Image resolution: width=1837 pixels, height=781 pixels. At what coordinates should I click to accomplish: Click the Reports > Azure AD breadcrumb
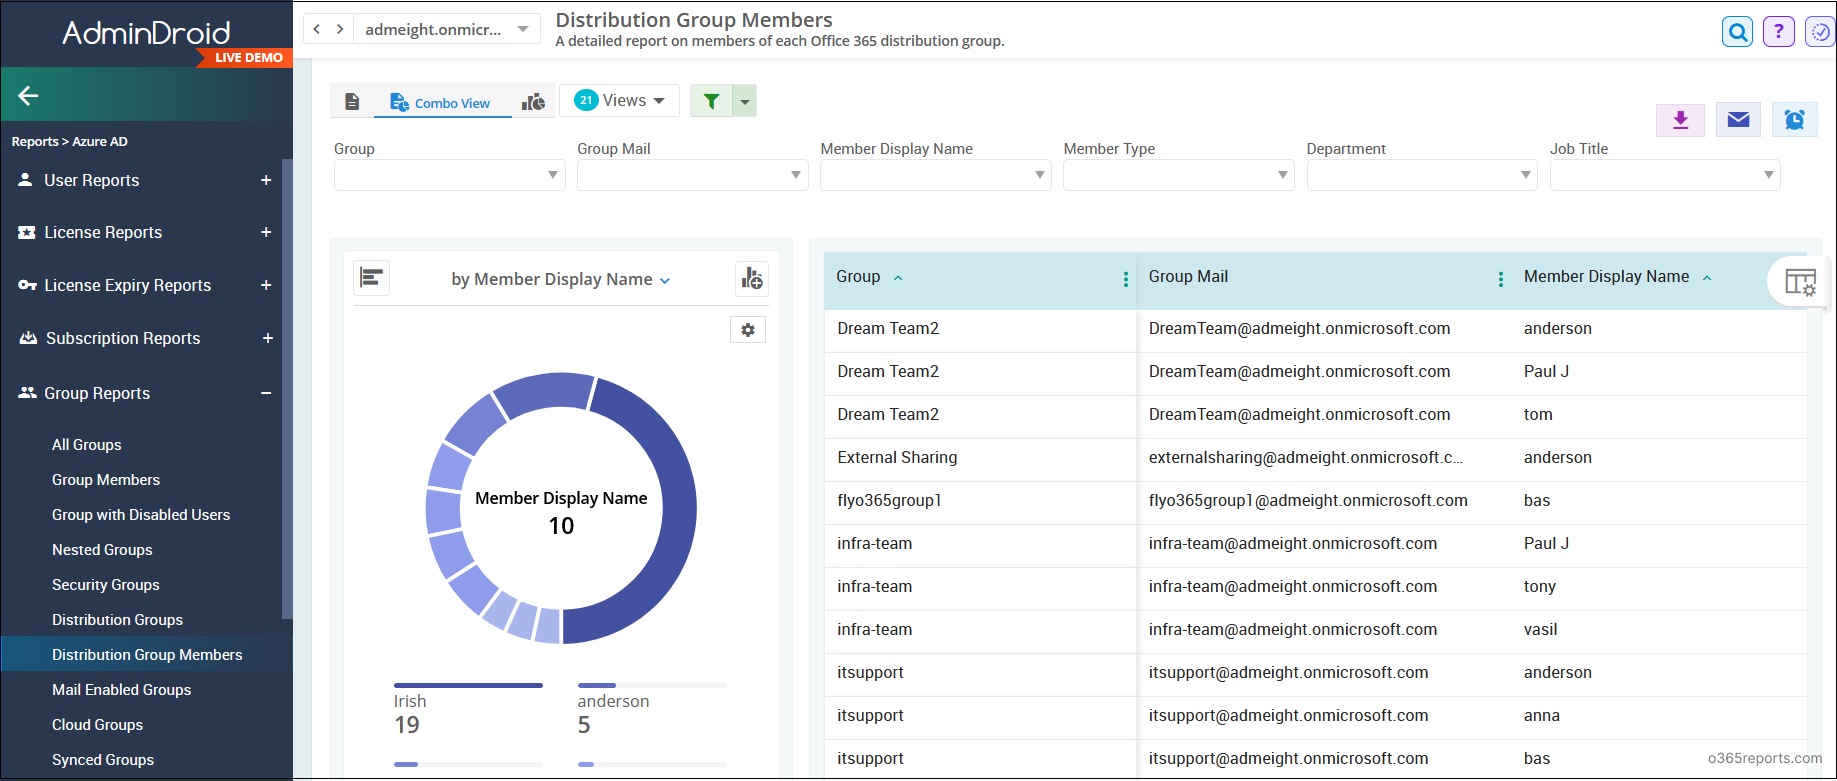70,142
